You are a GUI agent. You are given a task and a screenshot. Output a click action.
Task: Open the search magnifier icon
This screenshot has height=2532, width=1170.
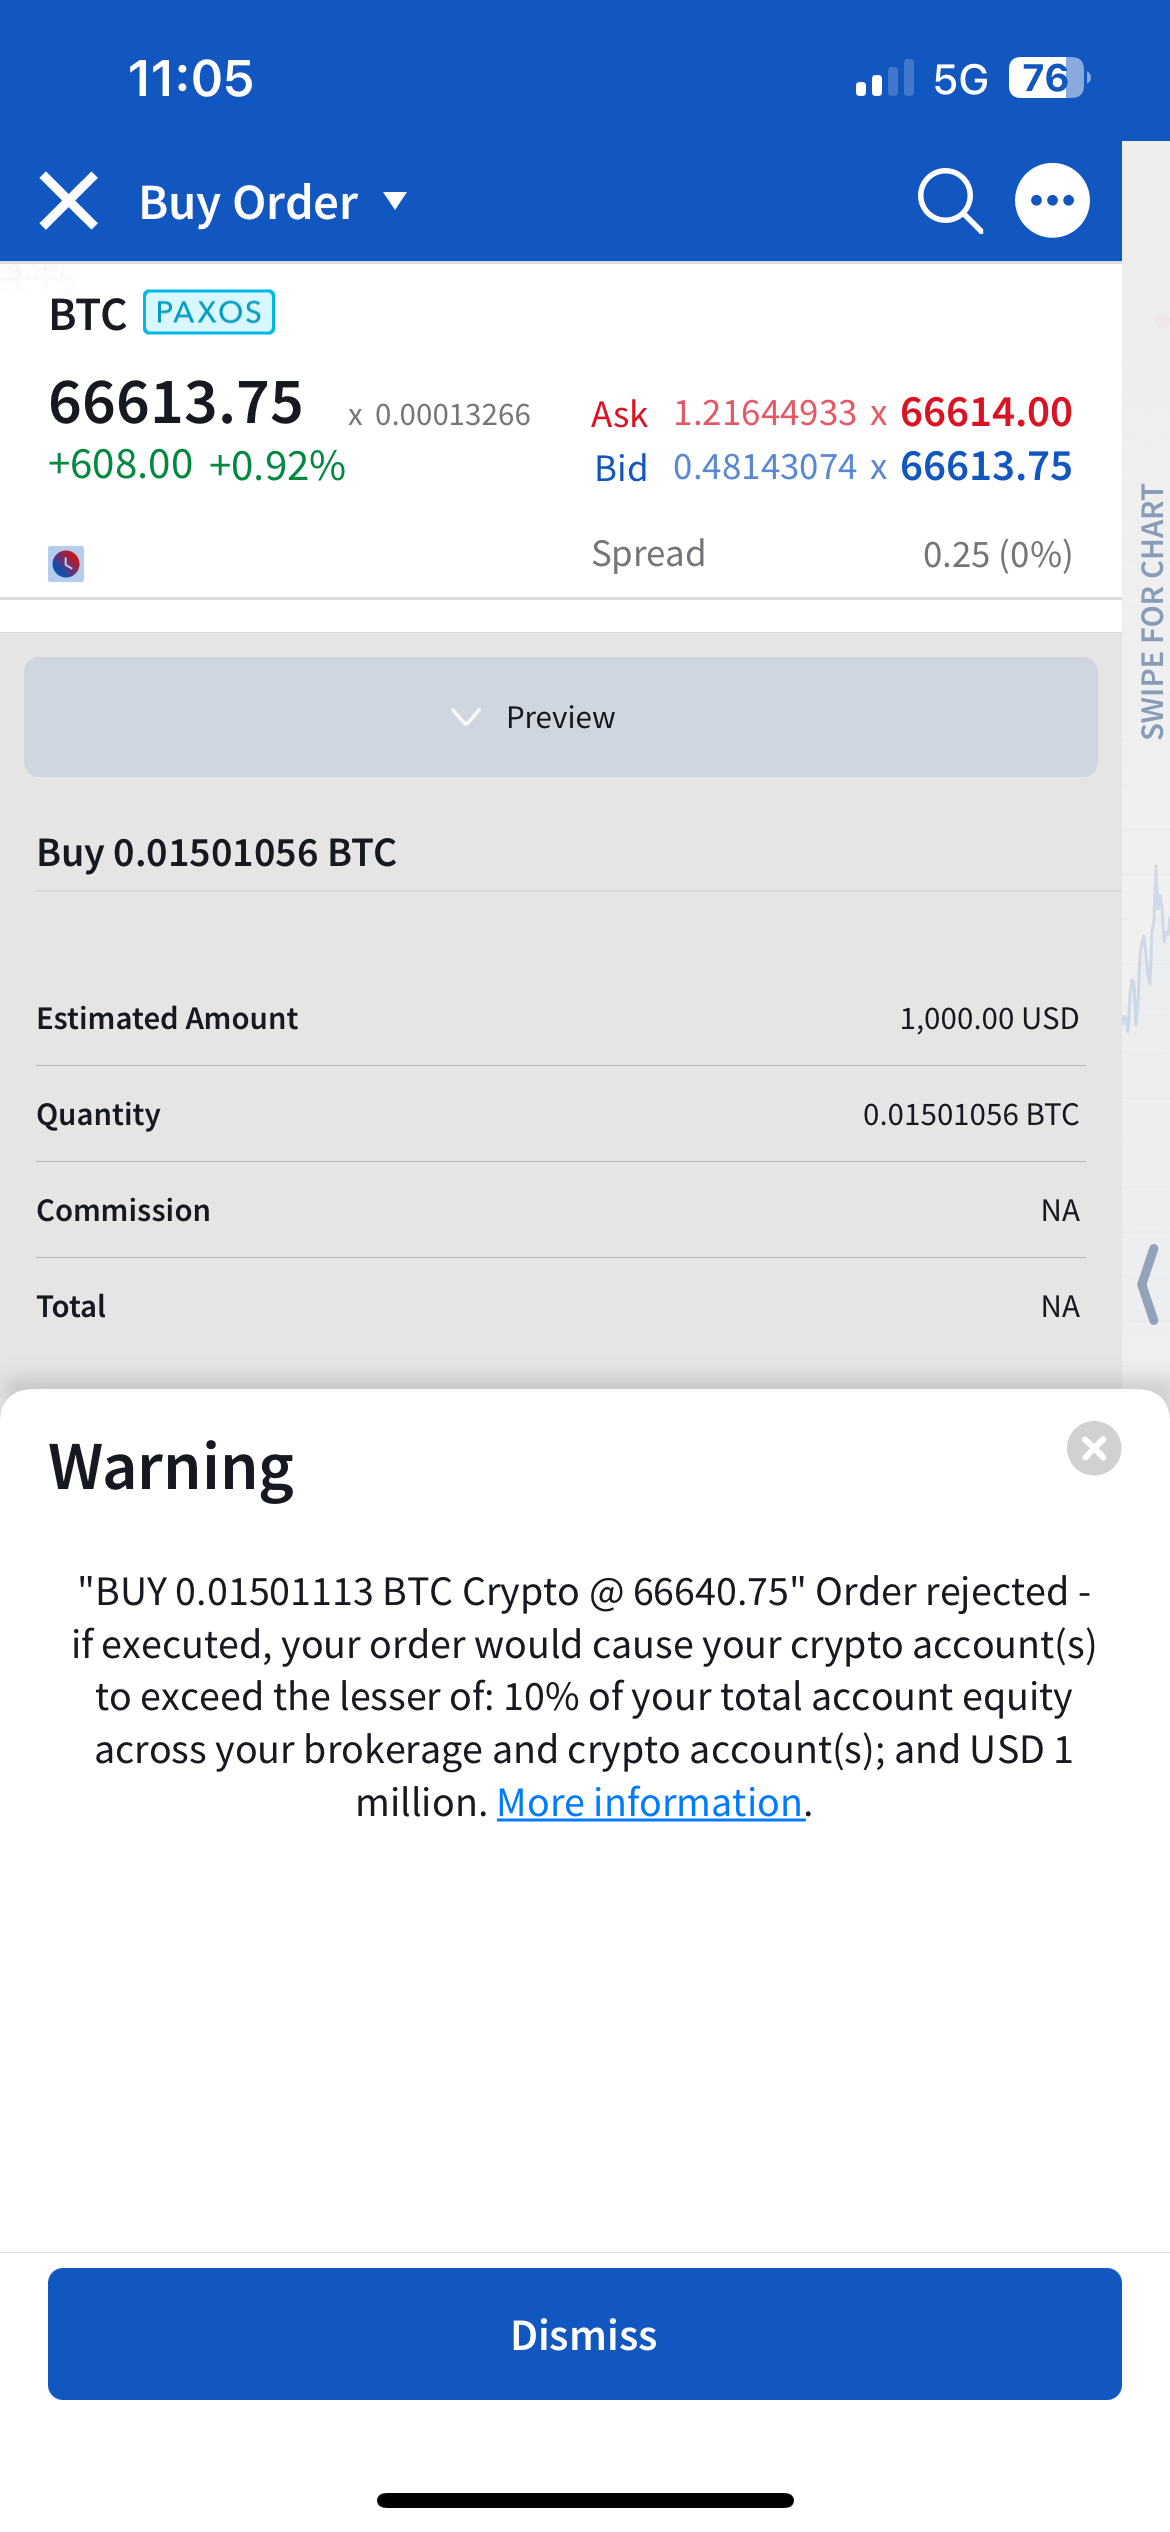[x=950, y=201]
